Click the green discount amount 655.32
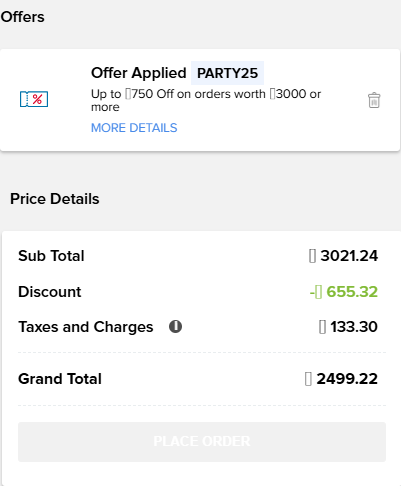 [352, 292]
